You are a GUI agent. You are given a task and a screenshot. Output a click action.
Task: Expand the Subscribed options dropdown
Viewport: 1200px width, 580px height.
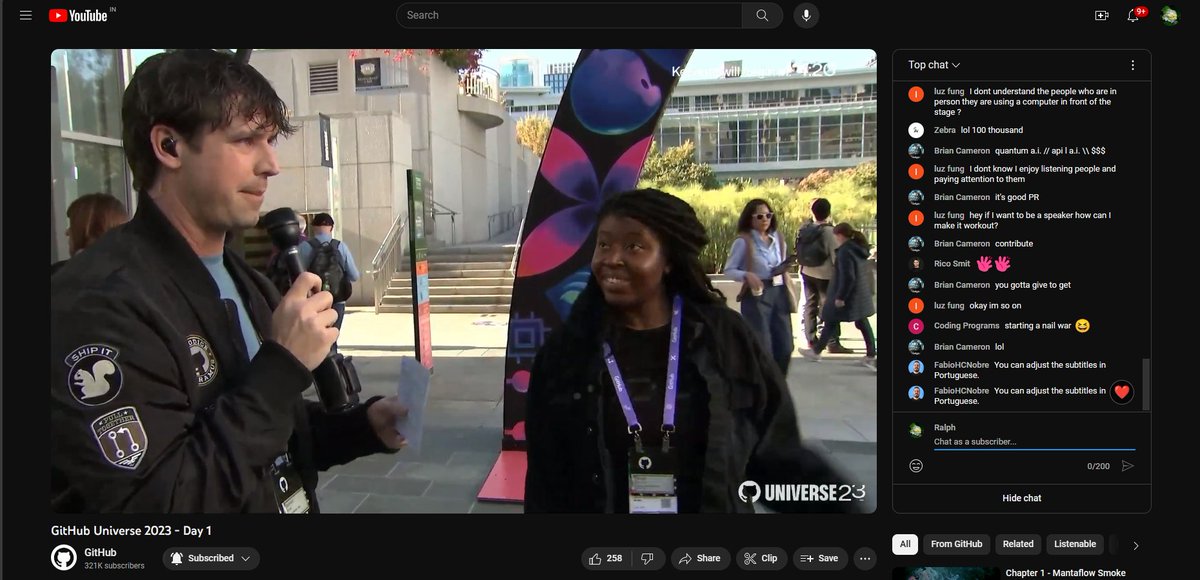[x=243, y=558]
